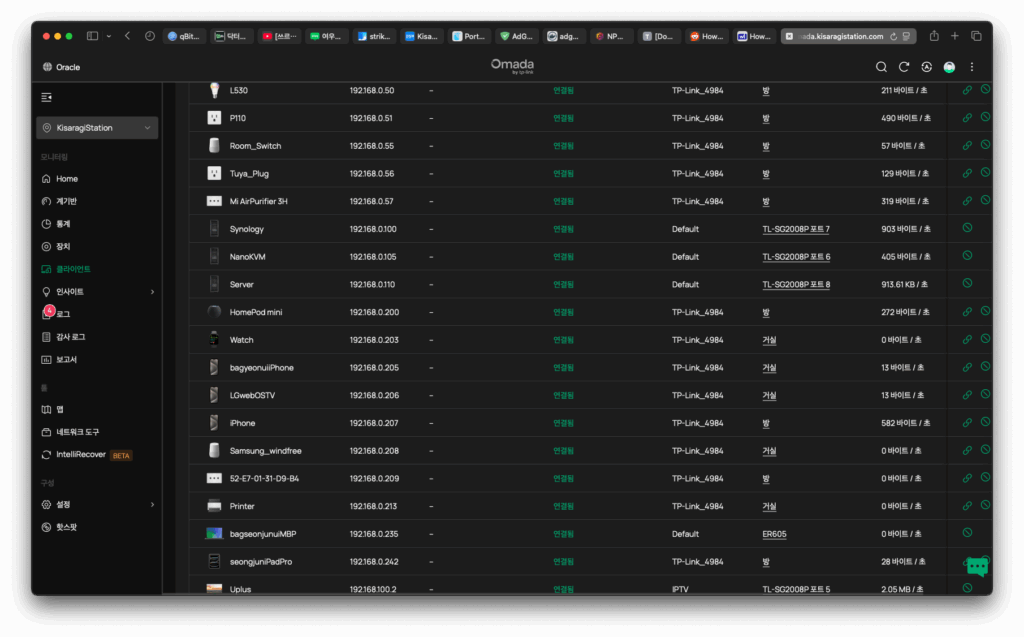Click the Oracle globe entry
This screenshot has width=1024, height=637.
pyautogui.click(x=61, y=67)
